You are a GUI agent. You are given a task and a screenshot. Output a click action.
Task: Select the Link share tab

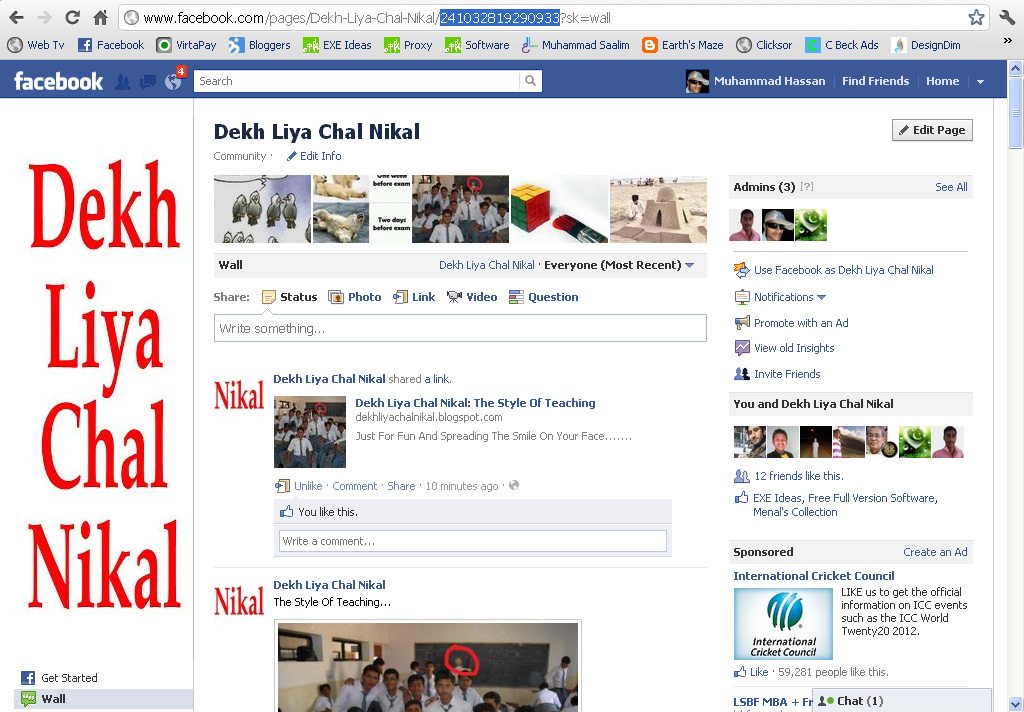tap(413, 297)
